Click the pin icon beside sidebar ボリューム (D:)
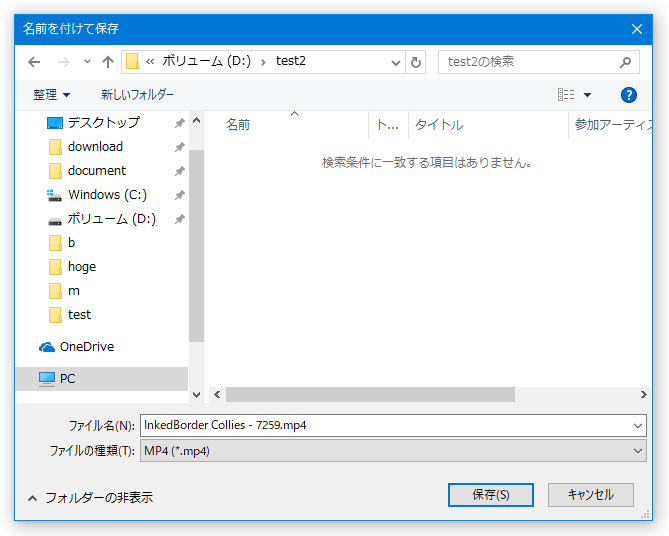This screenshot has width=669, height=536. (179, 219)
